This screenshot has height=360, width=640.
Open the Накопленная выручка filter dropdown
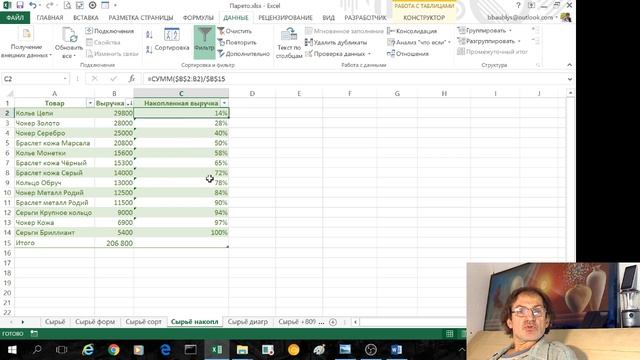pyautogui.click(x=224, y=103)
